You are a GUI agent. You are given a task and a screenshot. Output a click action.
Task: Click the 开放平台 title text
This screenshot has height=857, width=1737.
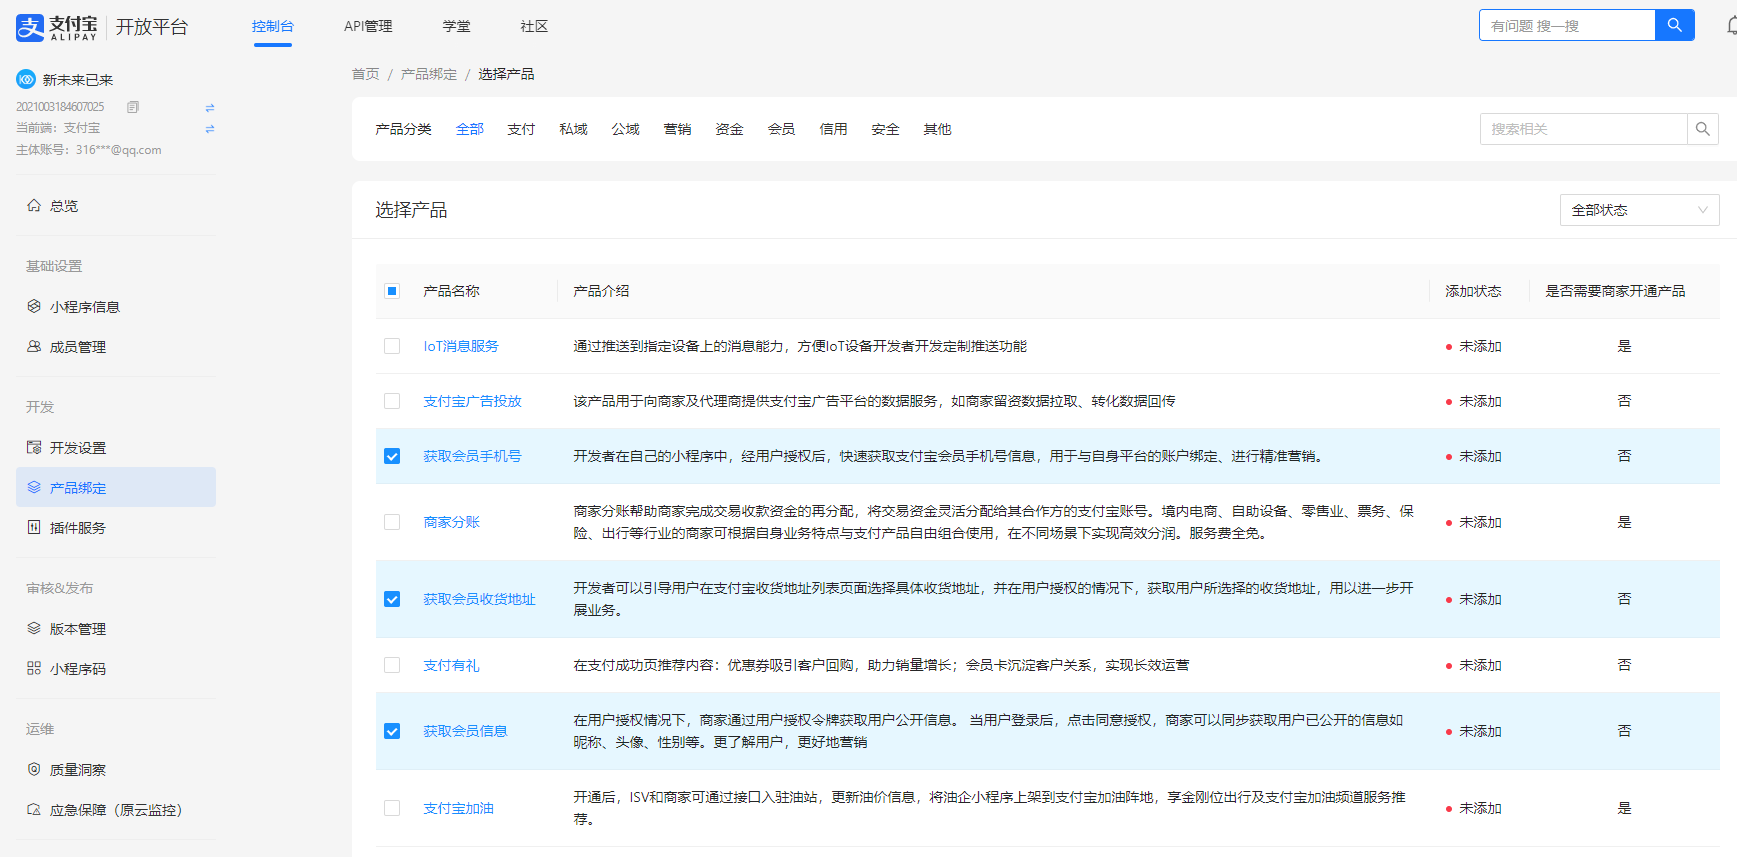click(152, 27)
